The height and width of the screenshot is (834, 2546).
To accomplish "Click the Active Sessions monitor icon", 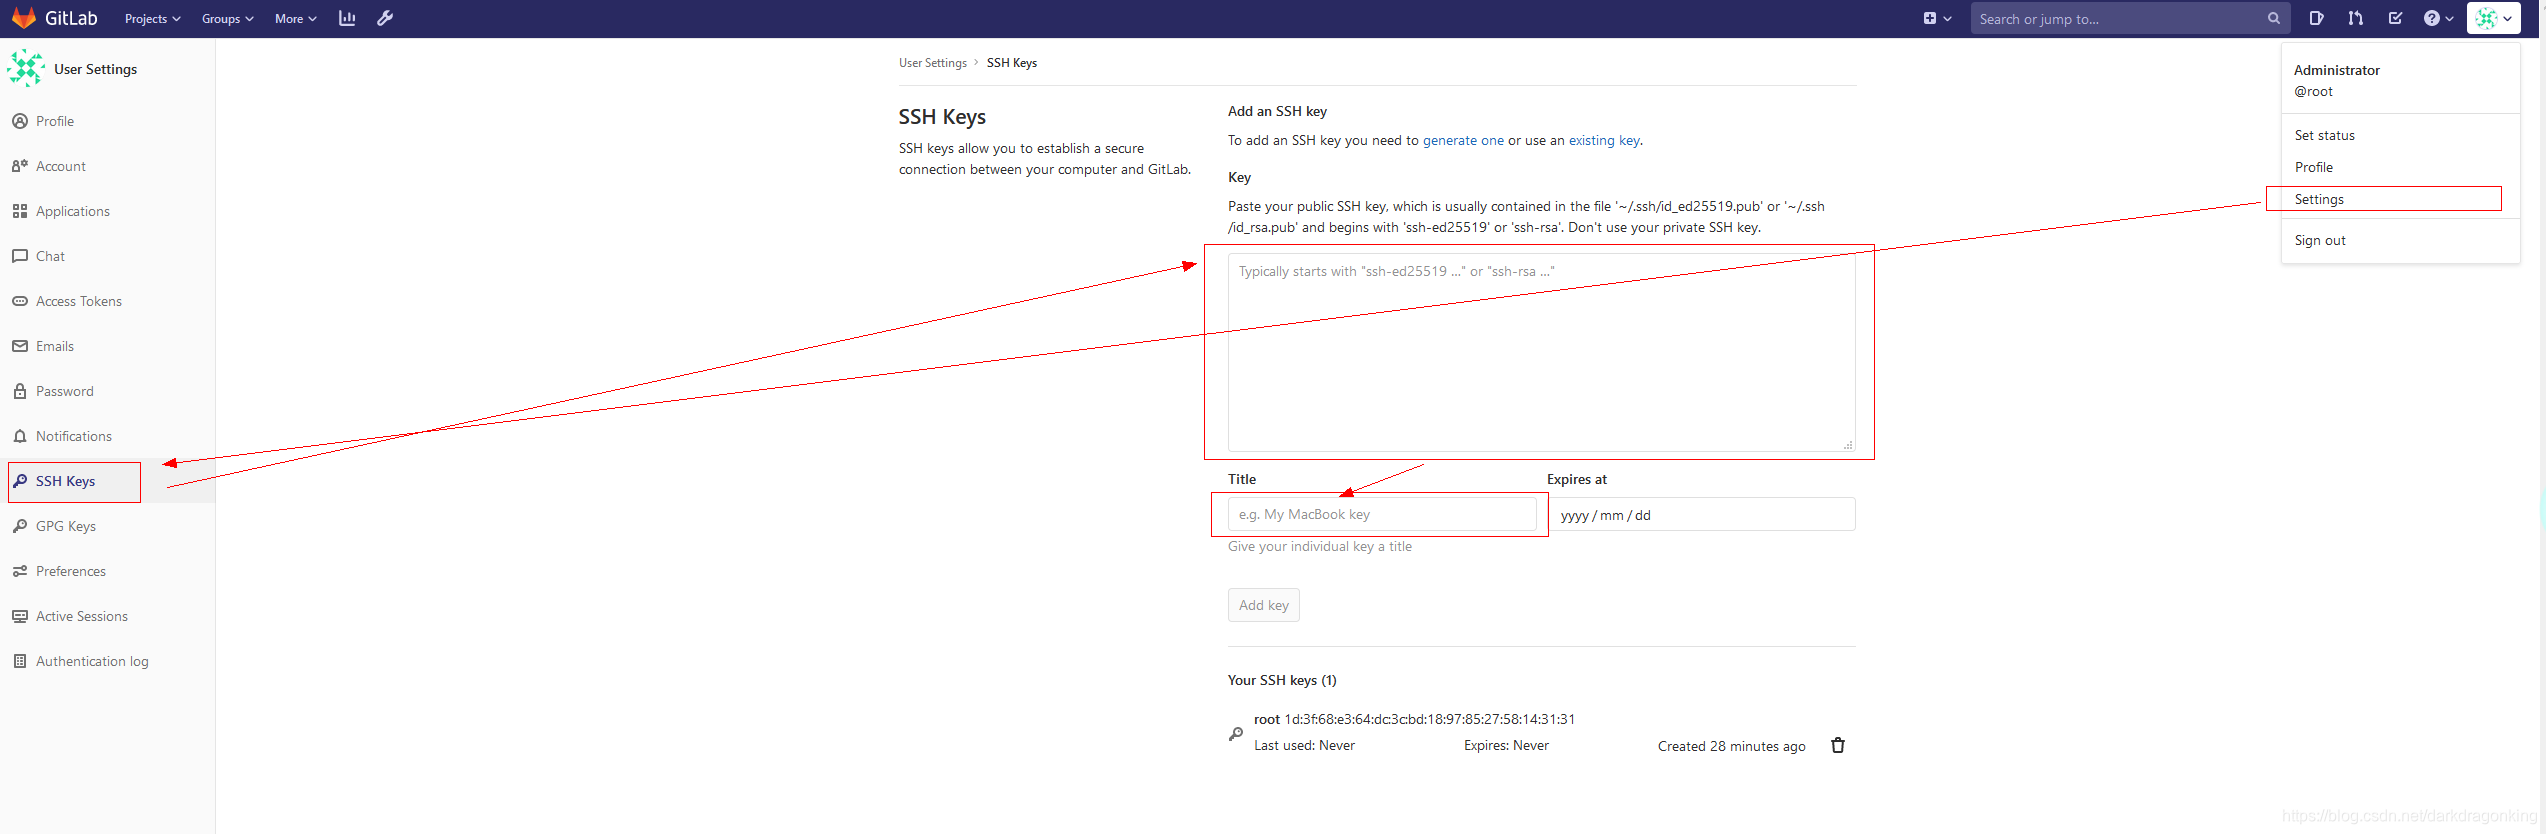I will 20,616.
